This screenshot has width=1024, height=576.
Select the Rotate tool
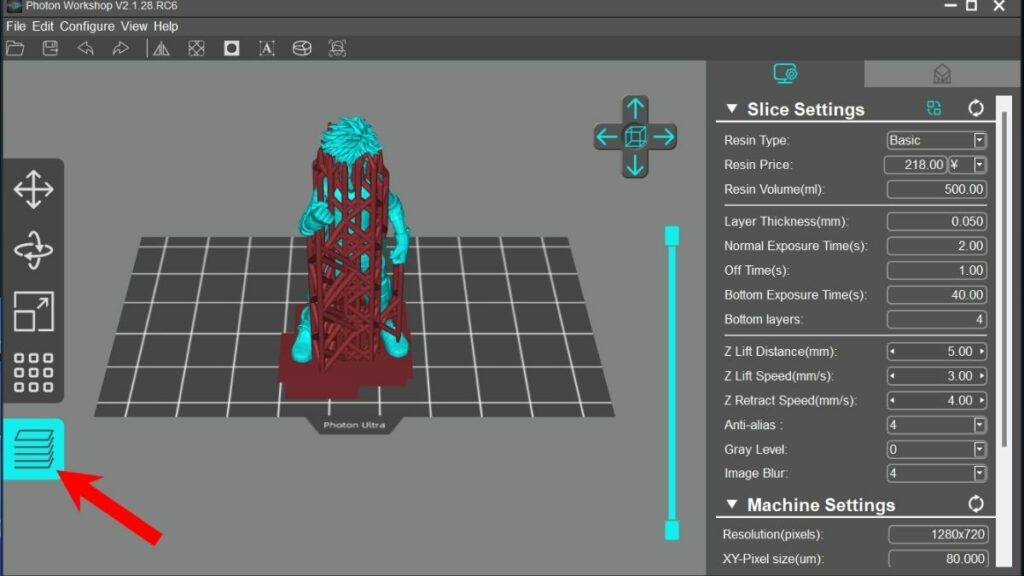(x=34, y=250)
